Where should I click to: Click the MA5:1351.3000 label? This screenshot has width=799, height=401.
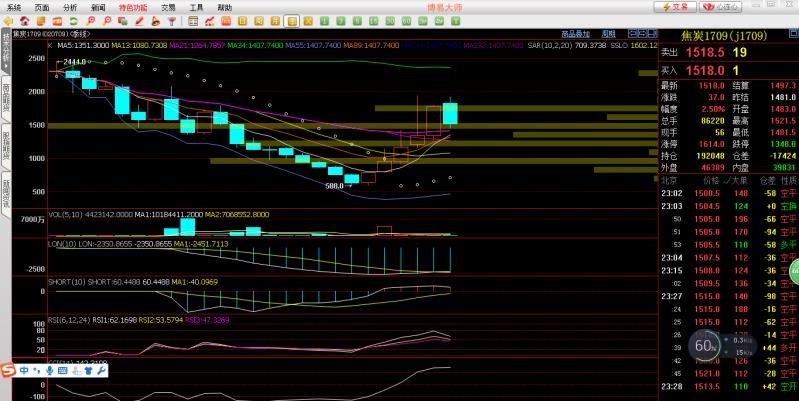[84, 45]
